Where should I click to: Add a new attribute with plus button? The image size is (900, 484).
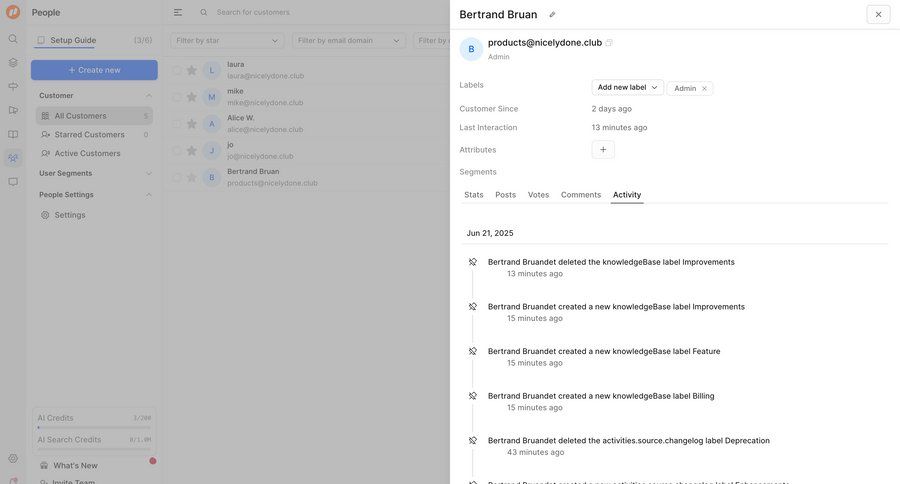pyautogui.click(x=603, y=150)
